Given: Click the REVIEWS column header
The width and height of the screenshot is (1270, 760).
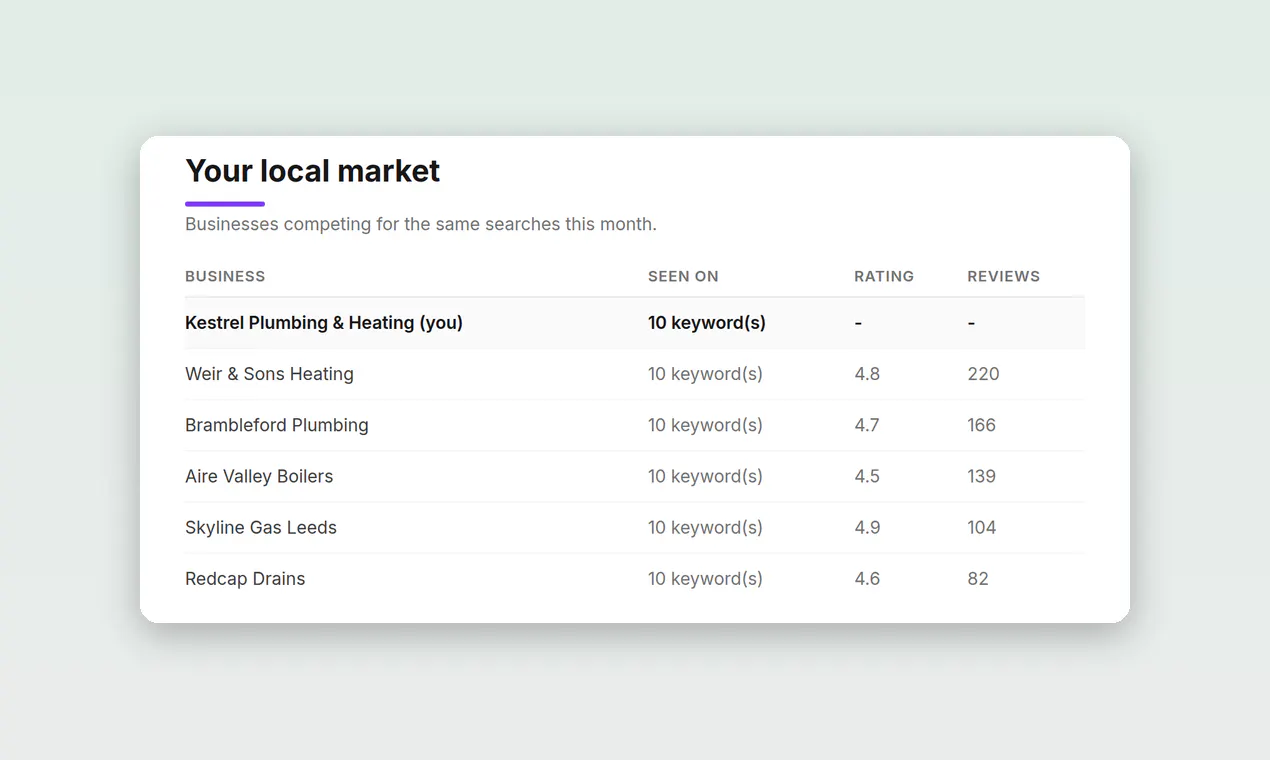Looking at the screenshot, I should [1003, 276].
